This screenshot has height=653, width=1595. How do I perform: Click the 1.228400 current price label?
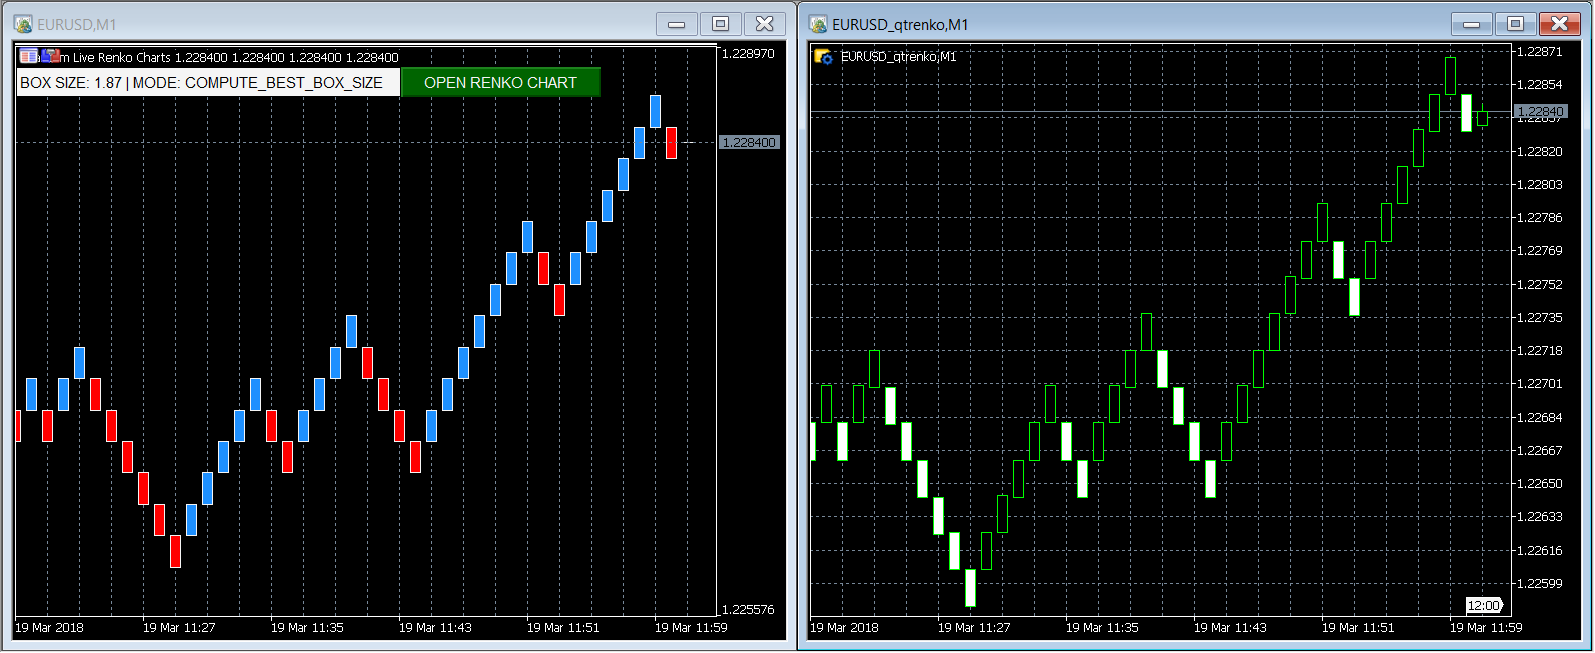[749, 143]
